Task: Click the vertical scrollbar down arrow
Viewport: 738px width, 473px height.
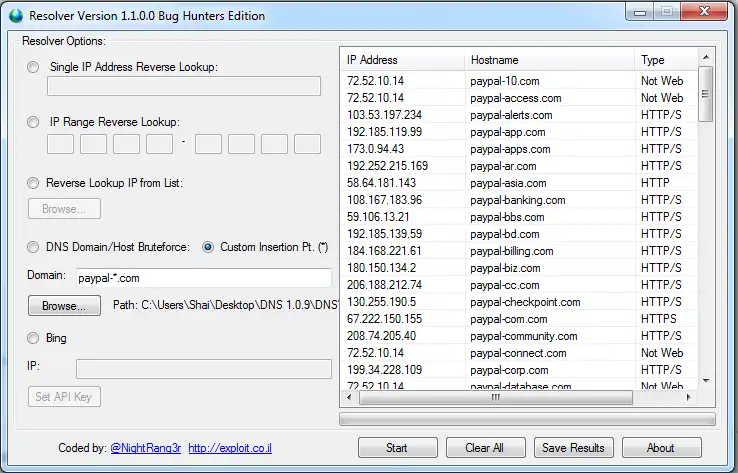Action: click(706, 380)
